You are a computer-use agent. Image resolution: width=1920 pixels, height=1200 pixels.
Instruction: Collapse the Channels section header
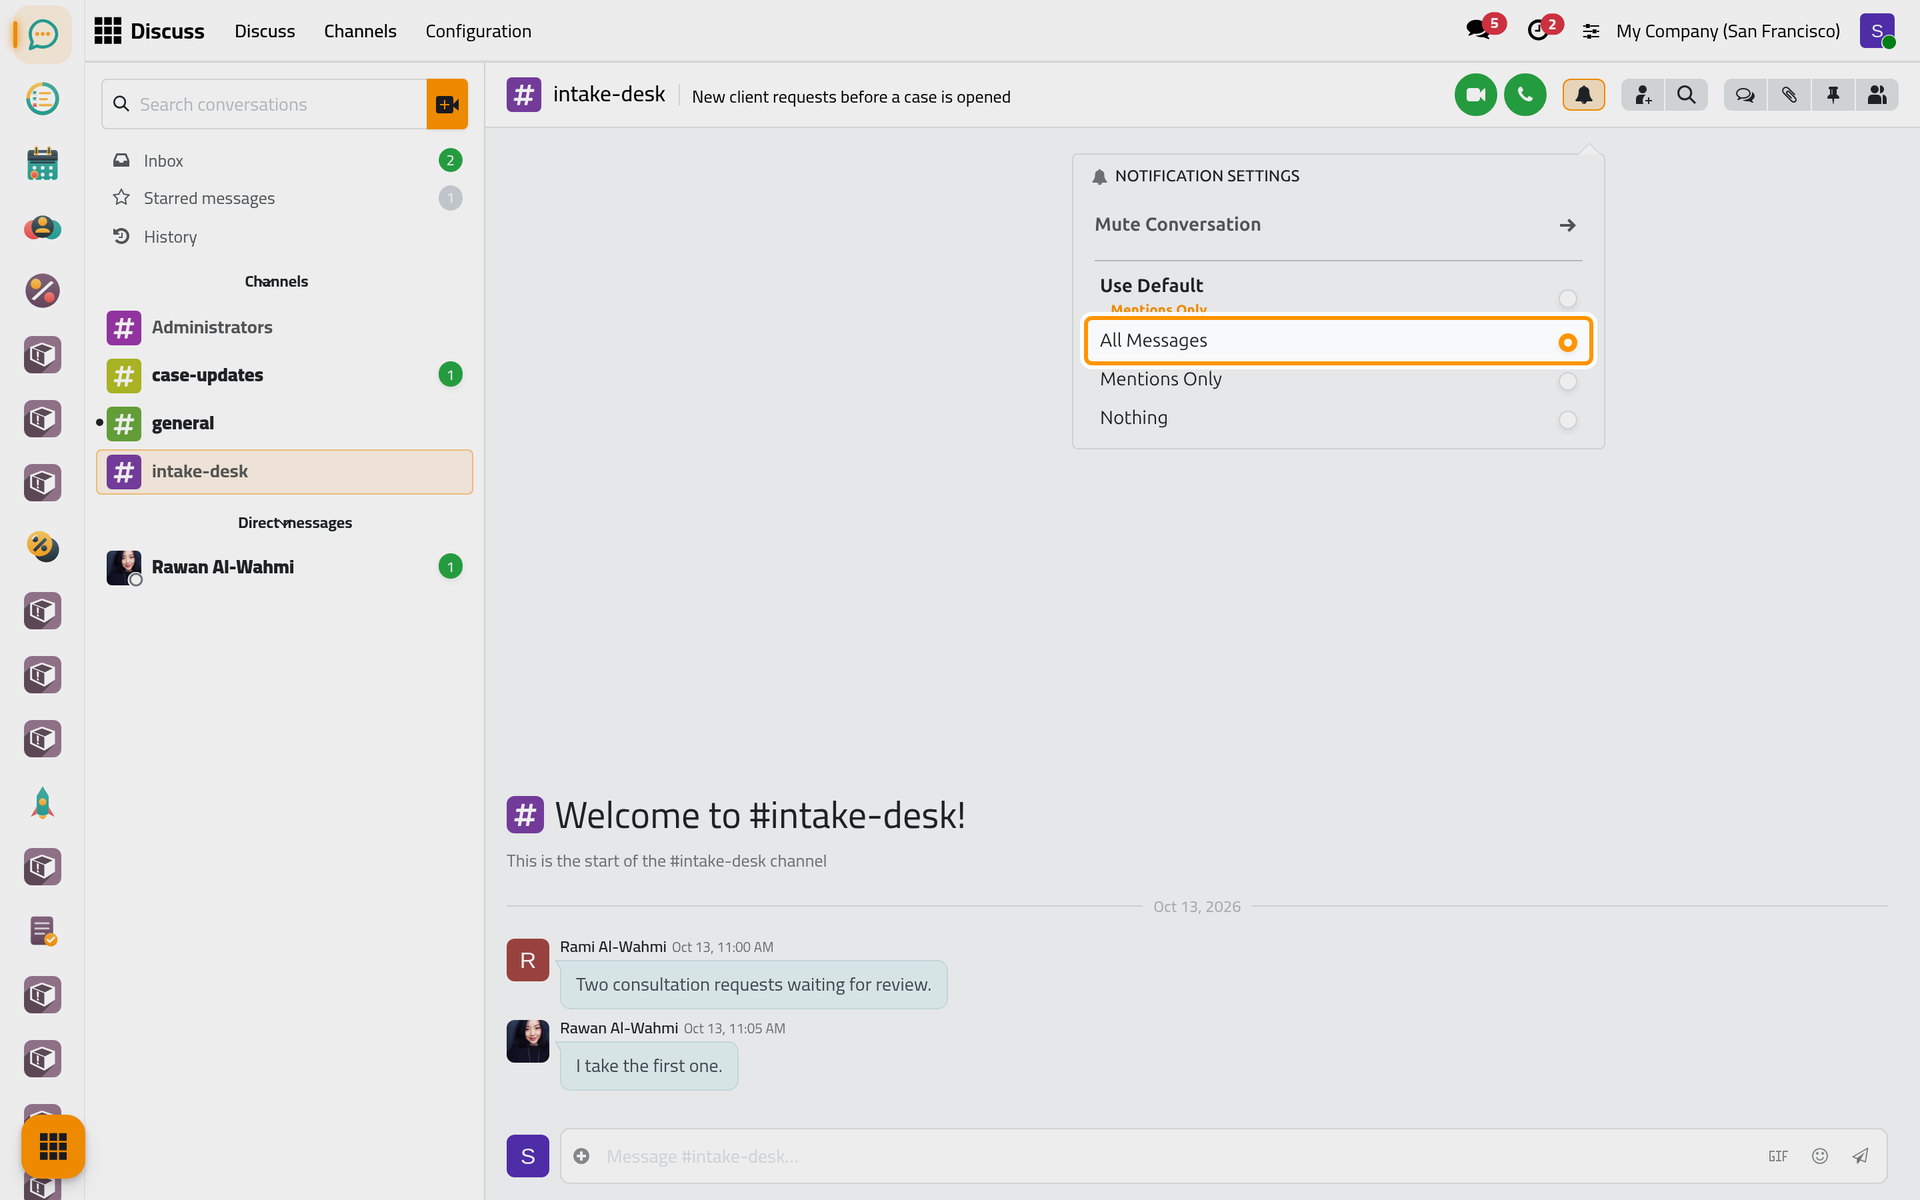click(276, 282)
